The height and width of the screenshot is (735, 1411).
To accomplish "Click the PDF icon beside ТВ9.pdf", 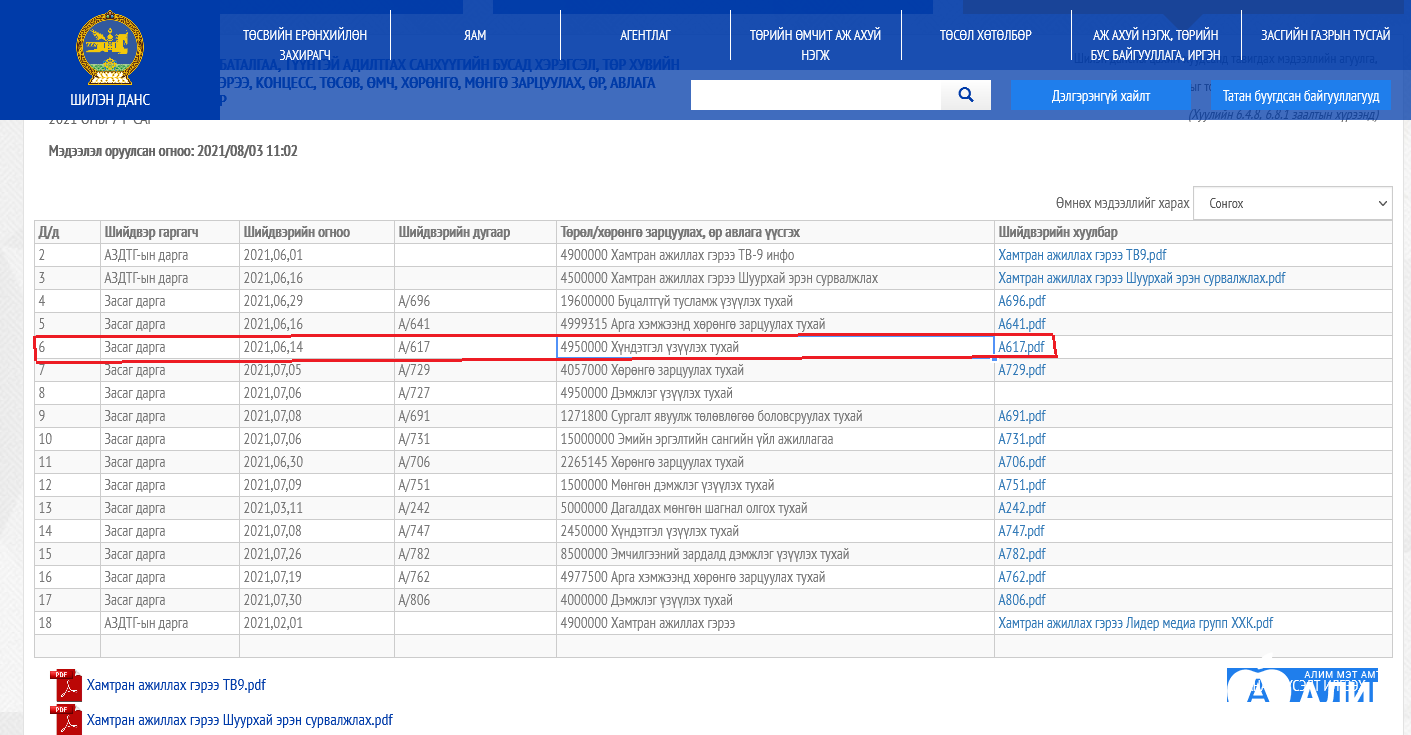I will 67,686.
